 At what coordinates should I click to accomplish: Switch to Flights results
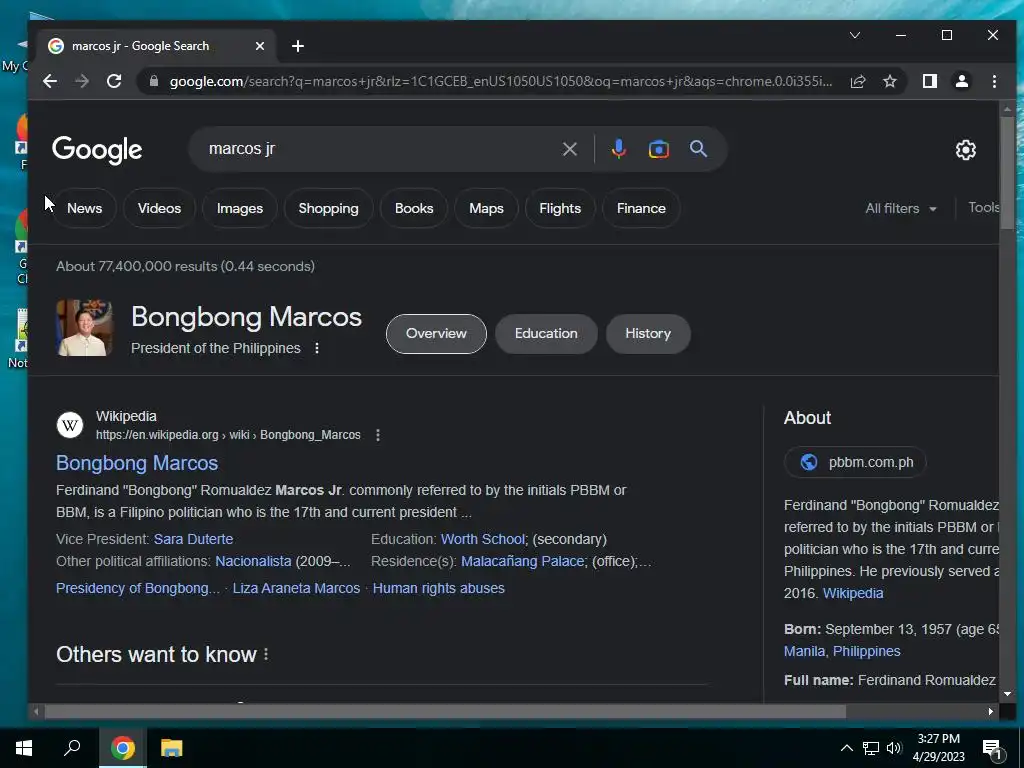(x=560, y=208)
